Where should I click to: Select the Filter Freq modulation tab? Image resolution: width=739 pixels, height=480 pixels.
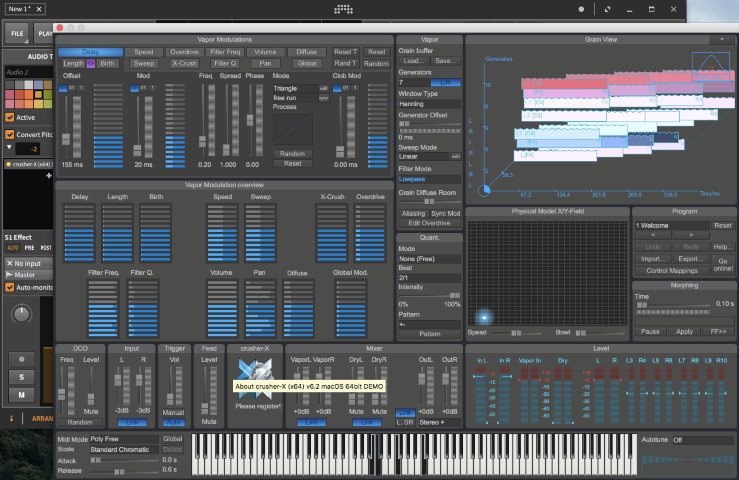click(x=225, y=52)
